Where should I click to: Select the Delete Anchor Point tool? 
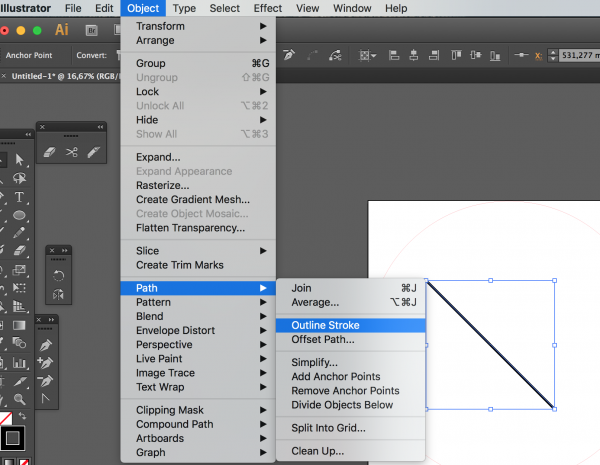[x=46, y=381]
